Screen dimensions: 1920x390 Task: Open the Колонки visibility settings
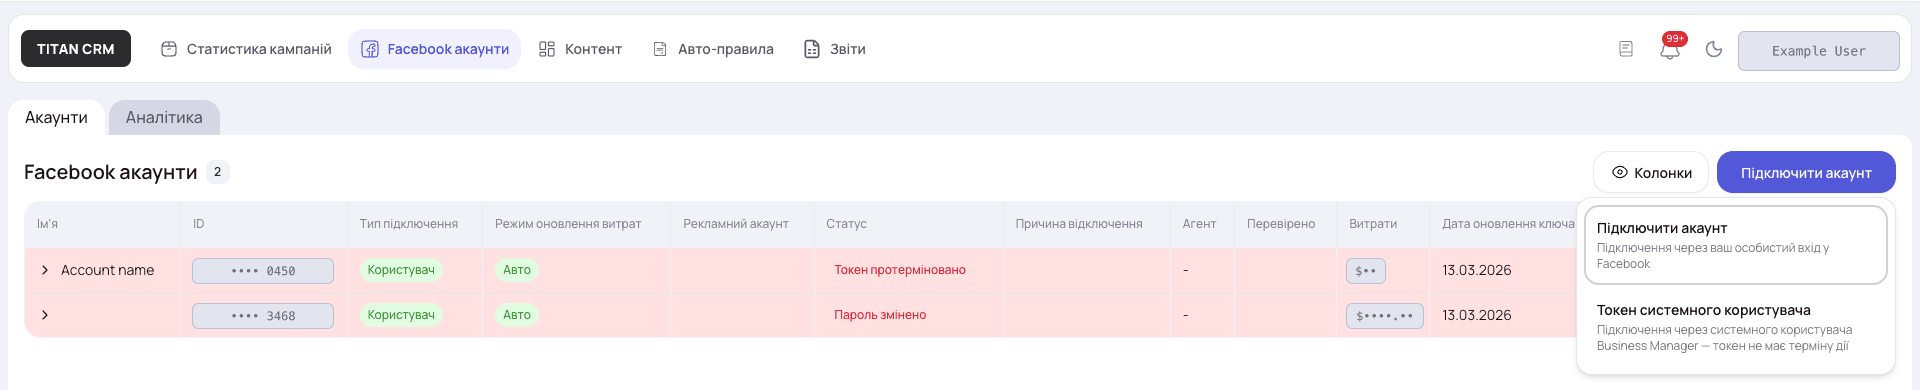(x=1652, y=173)
